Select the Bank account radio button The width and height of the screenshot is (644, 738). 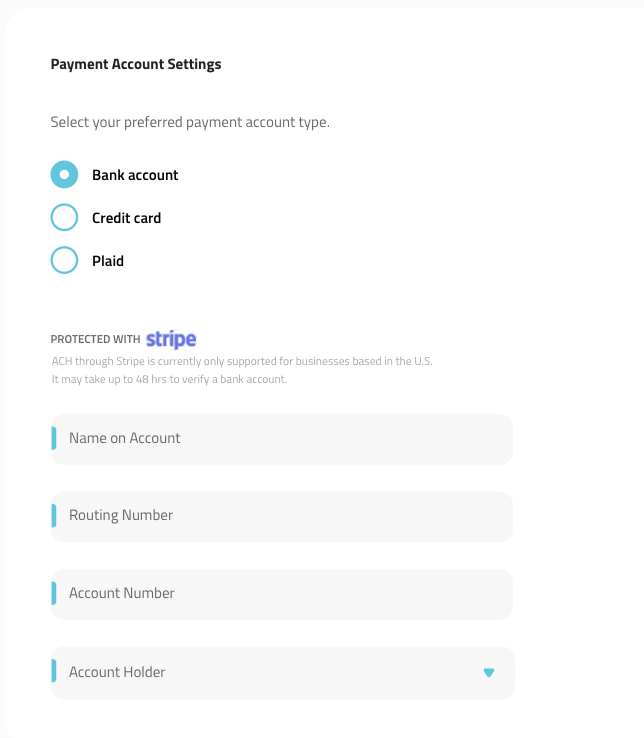(x=64, y=175)
